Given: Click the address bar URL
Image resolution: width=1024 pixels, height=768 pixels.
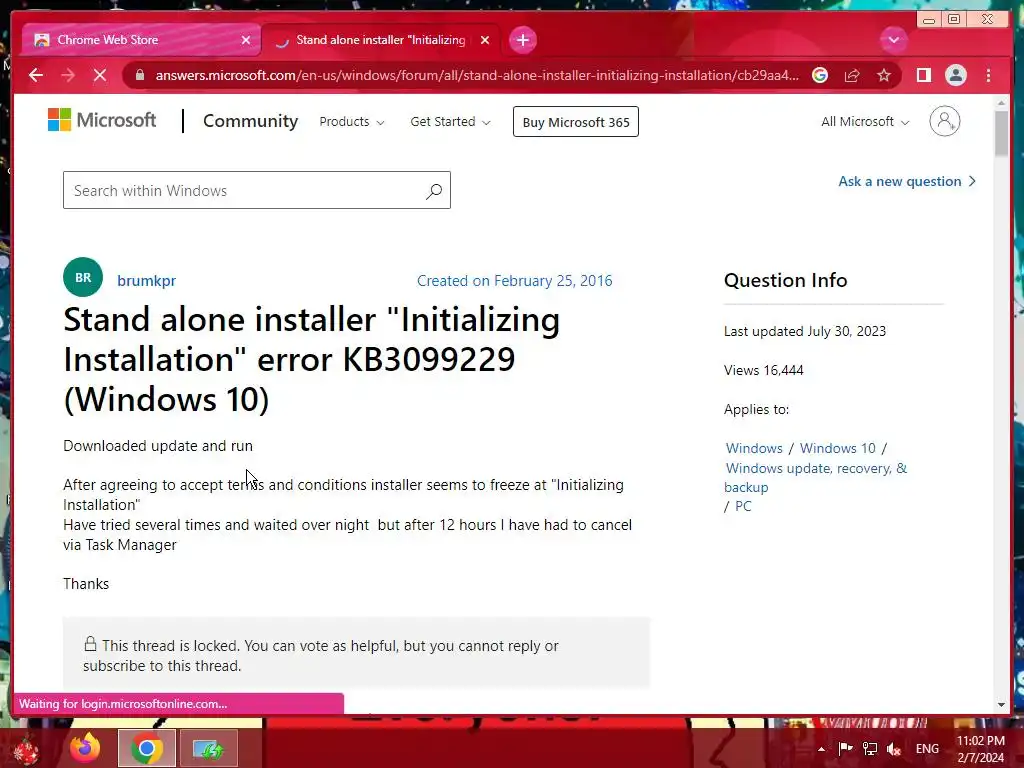Looking at the screenshot, I should [x=477, y=75].
